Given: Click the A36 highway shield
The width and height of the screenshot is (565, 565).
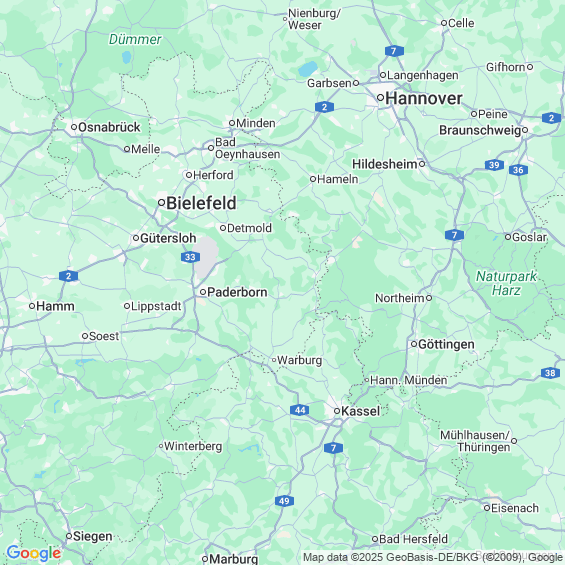Looking at the screenshot, I should tap(518, 170).
